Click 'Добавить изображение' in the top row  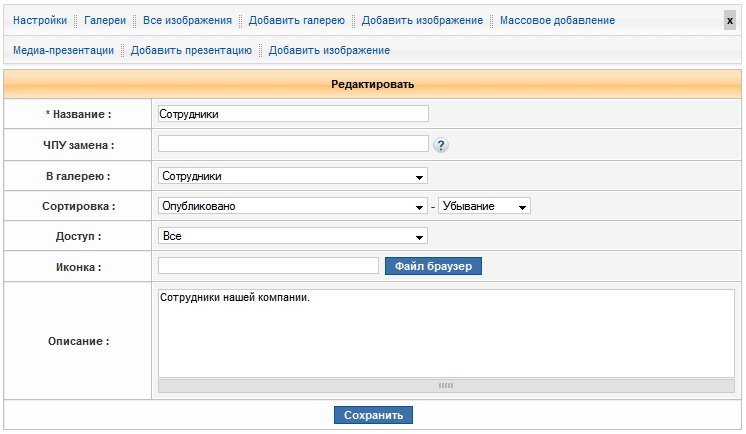[x=422, y=20]
